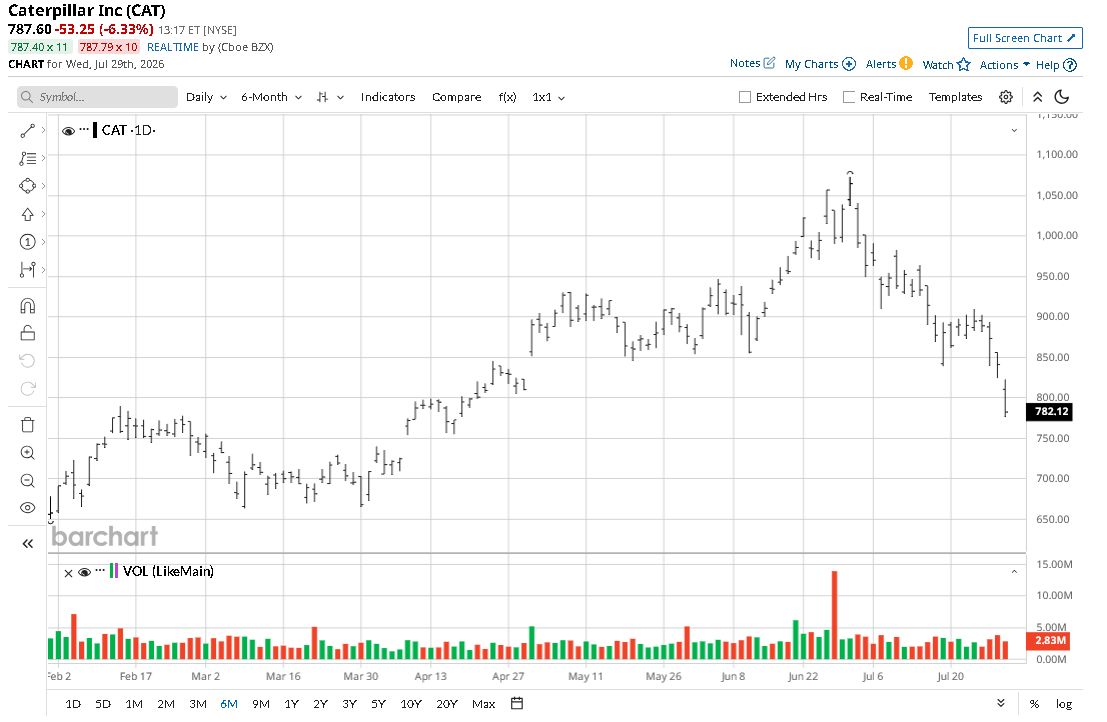The height and width of the screenshot is (722, 1107).
Task: Toggle the lock drawings icon
Action: [28, 332]
